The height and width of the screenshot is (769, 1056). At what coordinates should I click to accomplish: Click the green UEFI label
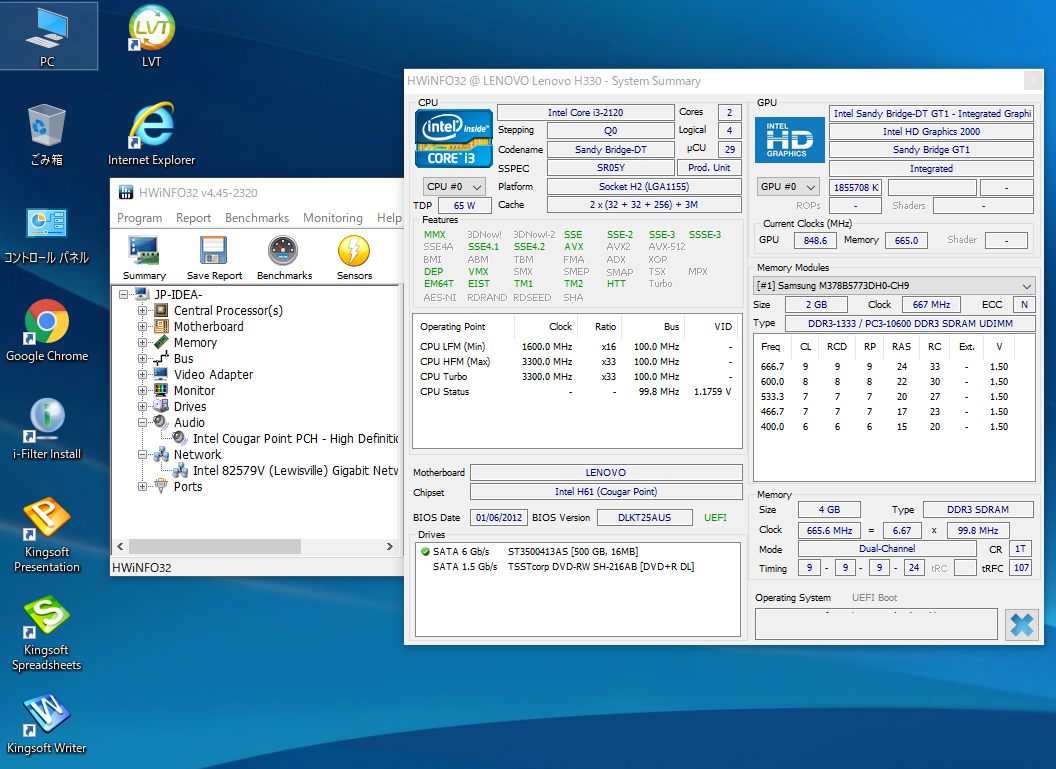[715, 517]
